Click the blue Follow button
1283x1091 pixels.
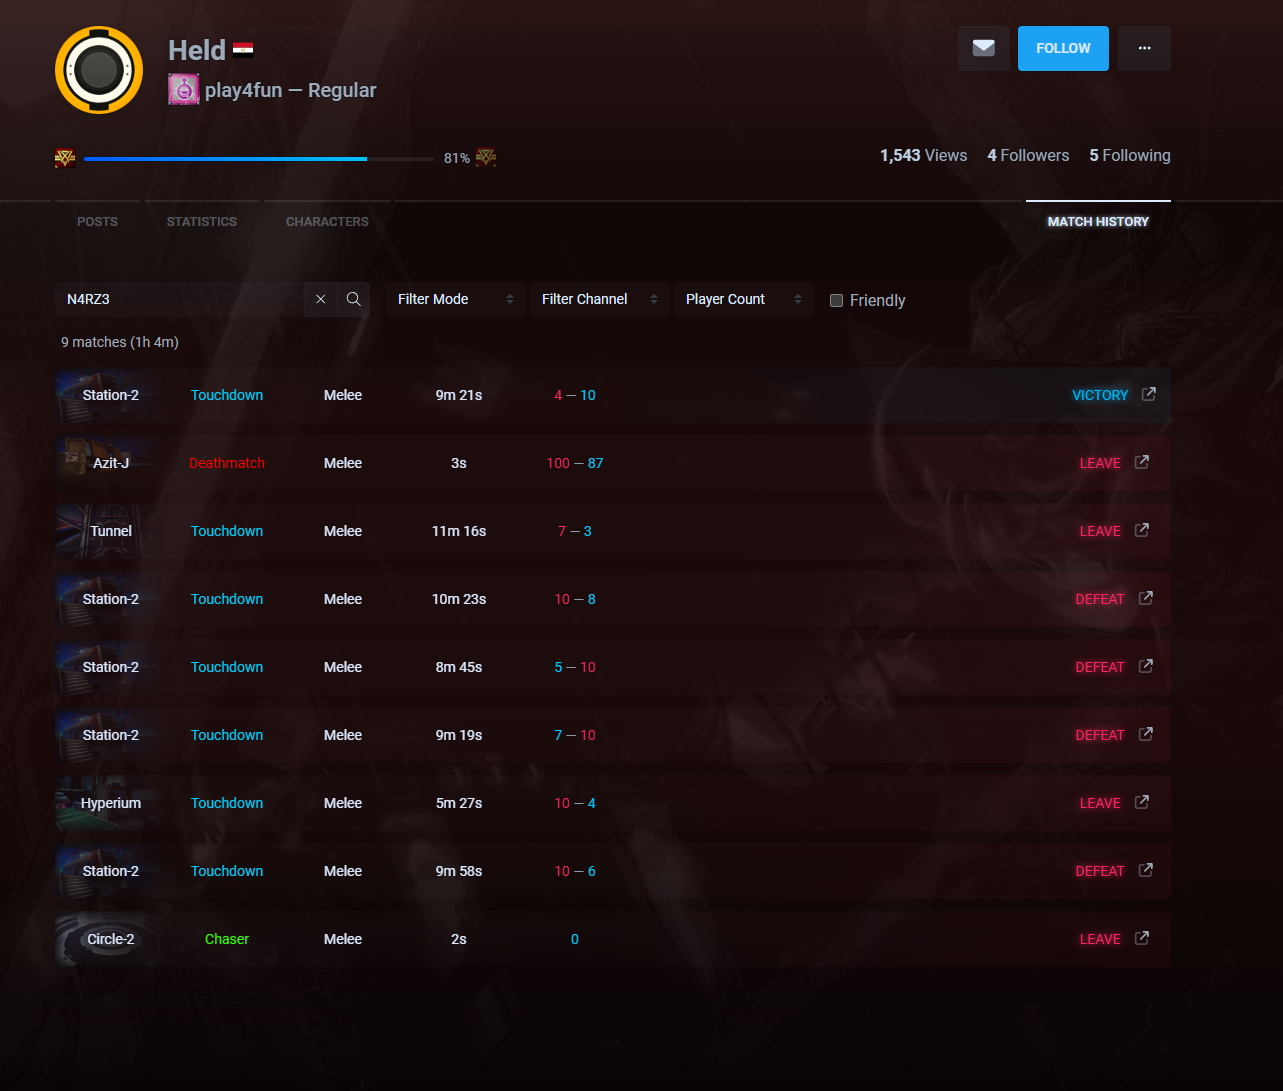[1063, 48]
